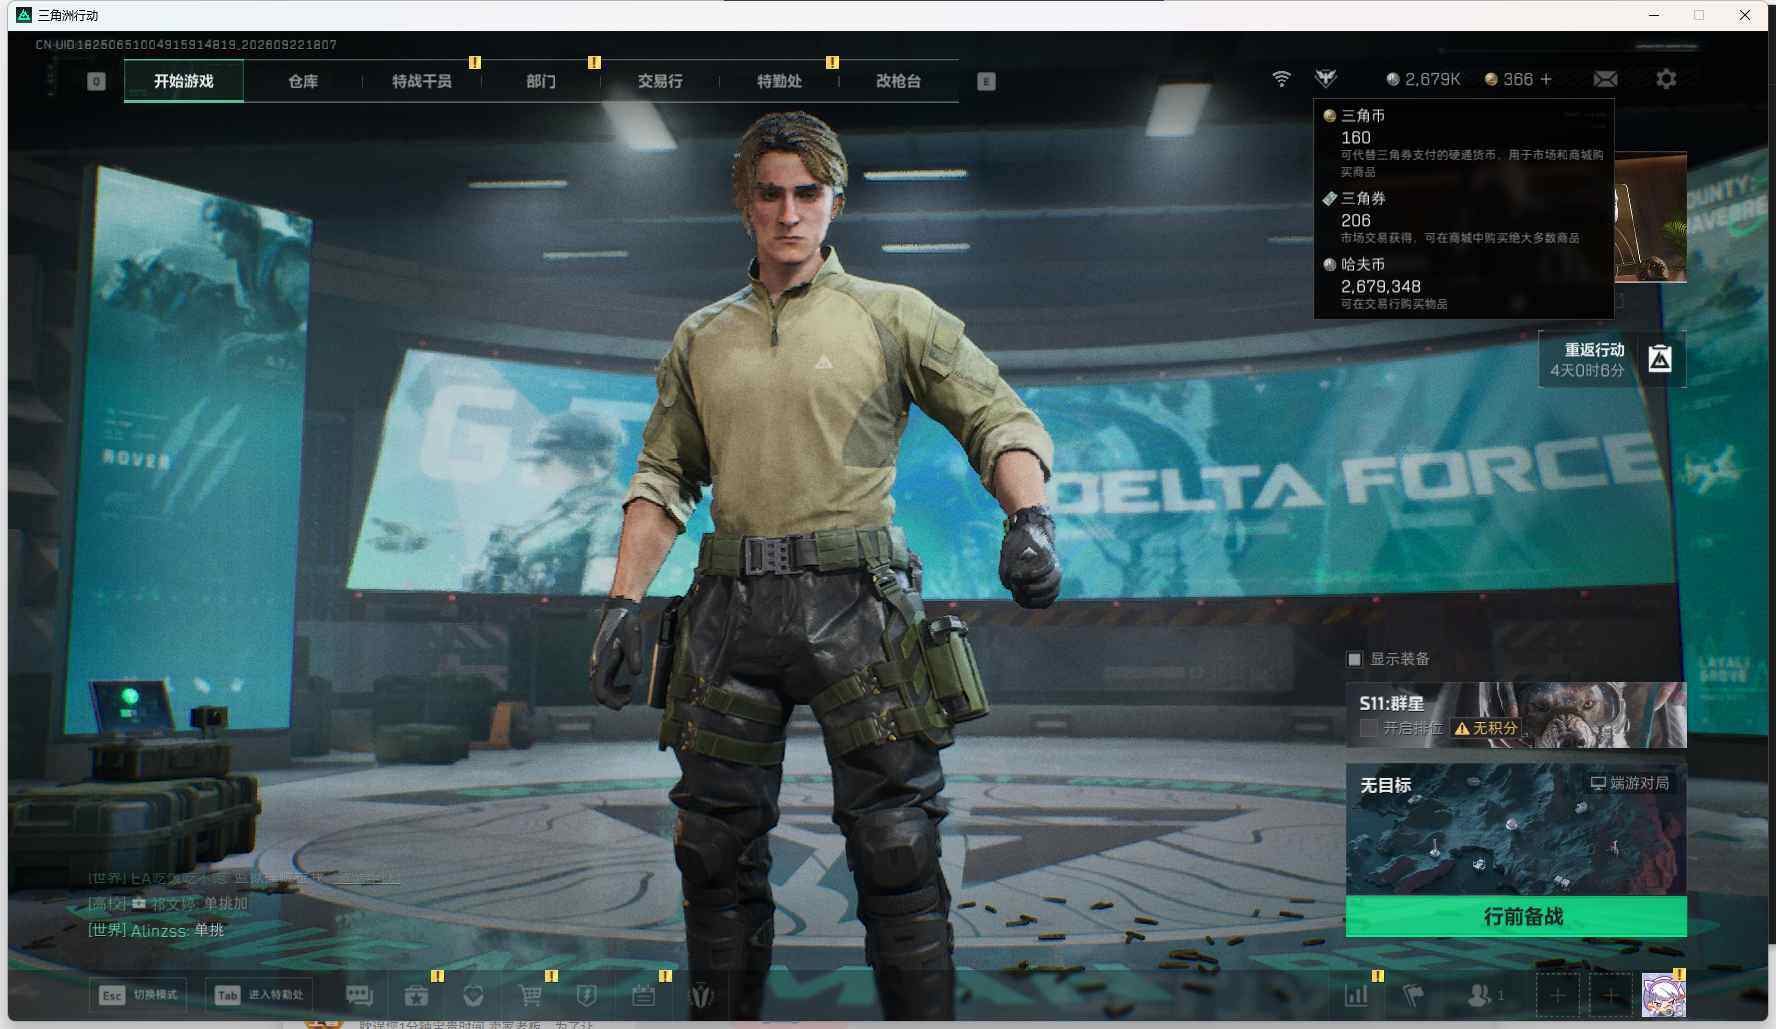Click the plus beside 366 currency
The width and height of the screenshot is (1776, 1029).
(1546, 79)
